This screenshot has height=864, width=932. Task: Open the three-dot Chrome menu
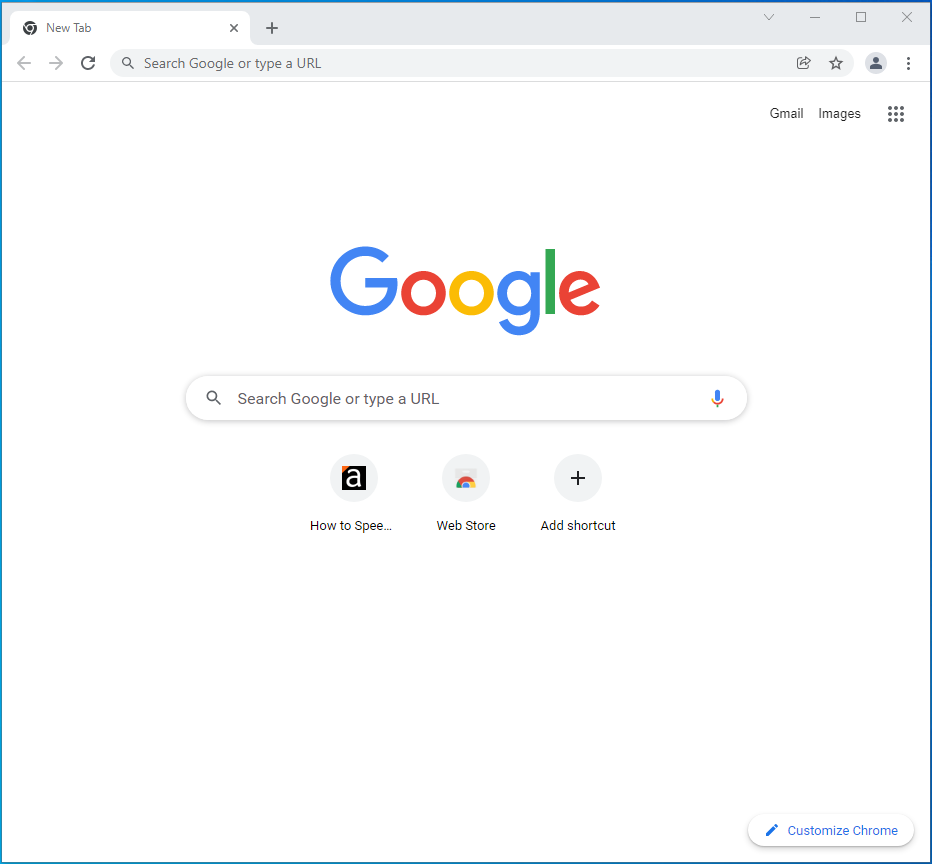tap(909, 62)
